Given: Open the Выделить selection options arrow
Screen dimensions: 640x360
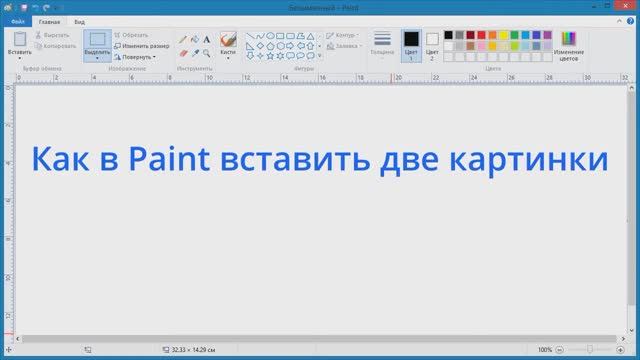Looking at the screenshot, I should pos(97,58).
